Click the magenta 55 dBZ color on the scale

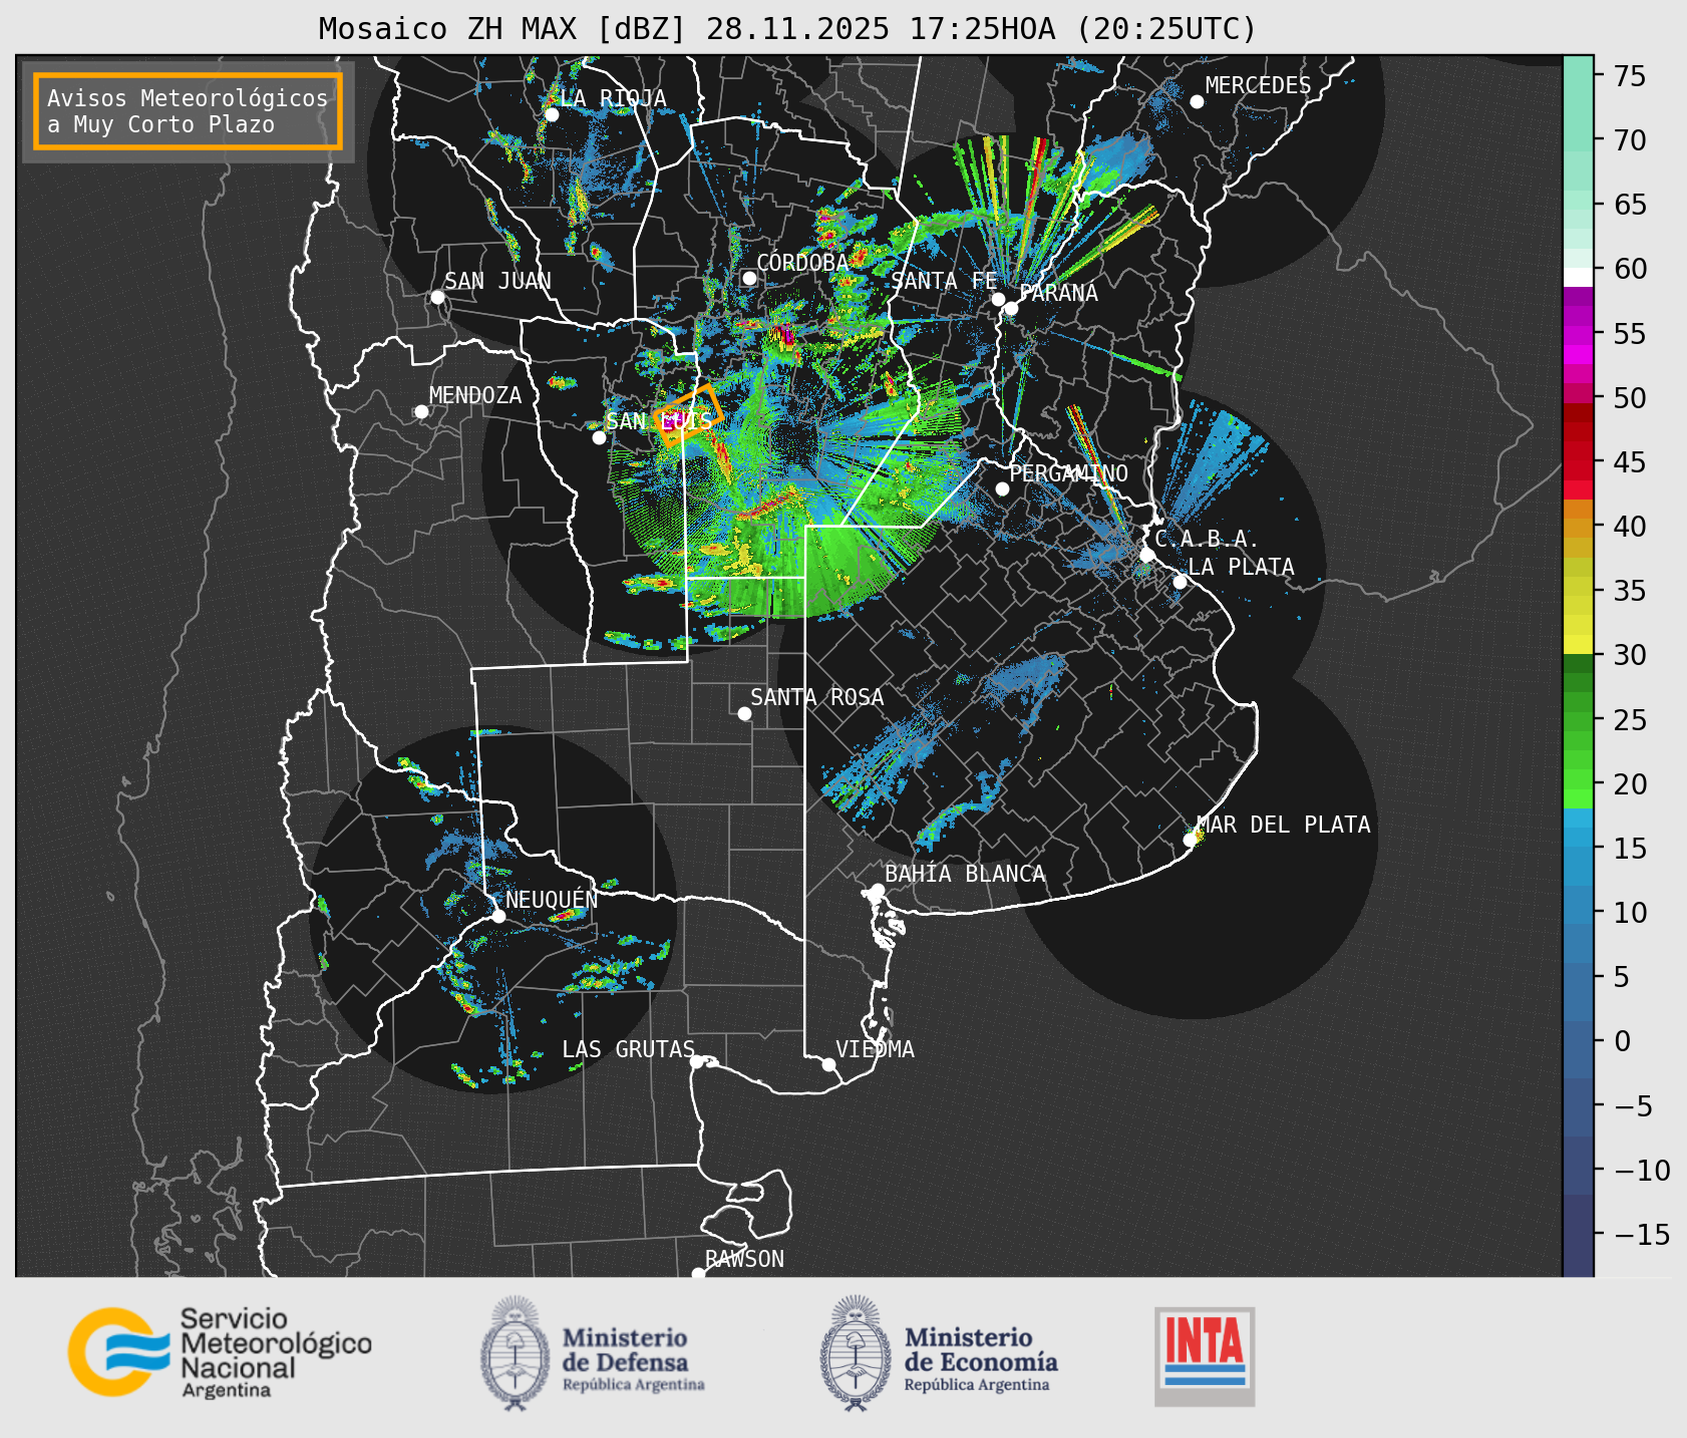(x=1578, y=334)
